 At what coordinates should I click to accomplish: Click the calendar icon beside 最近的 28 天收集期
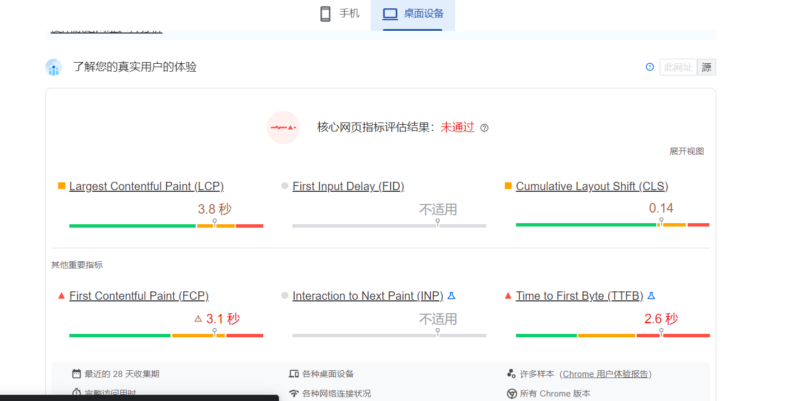[76, 373]
